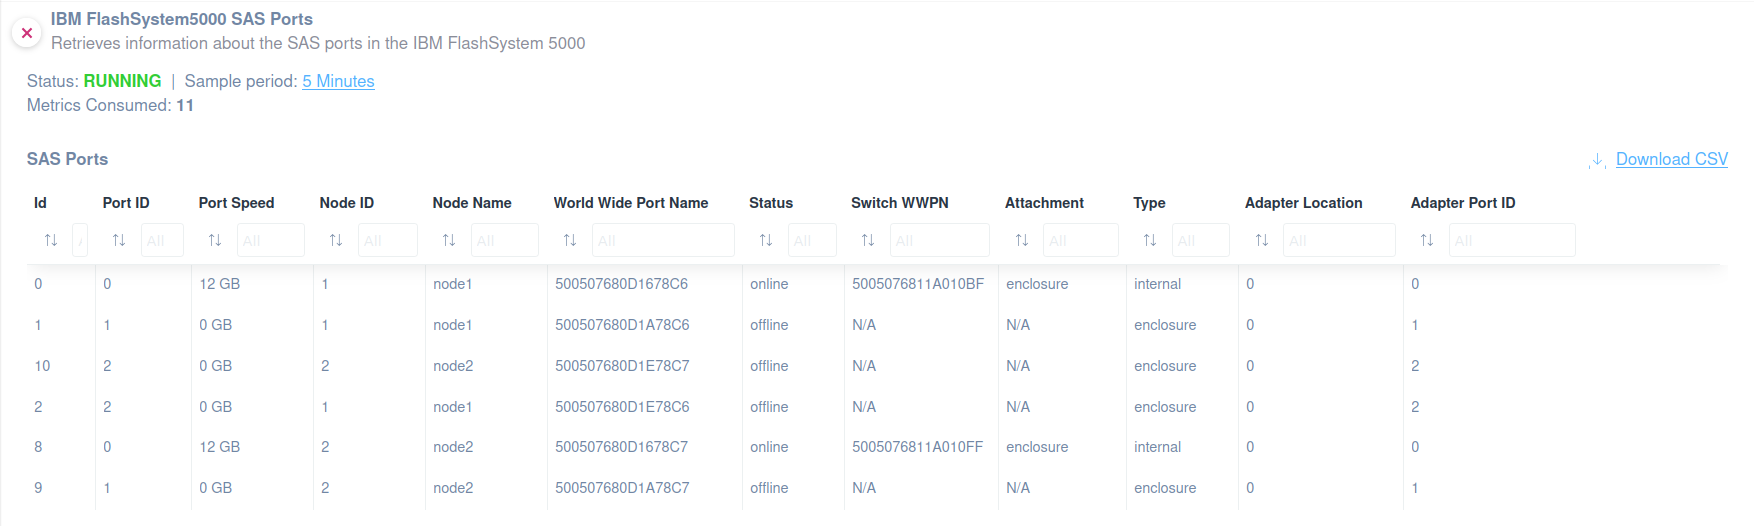The image size is (1754, 526).
Task: Select Switch WWPN 5005076811A010BF
Action: click(x=918, y=284)
